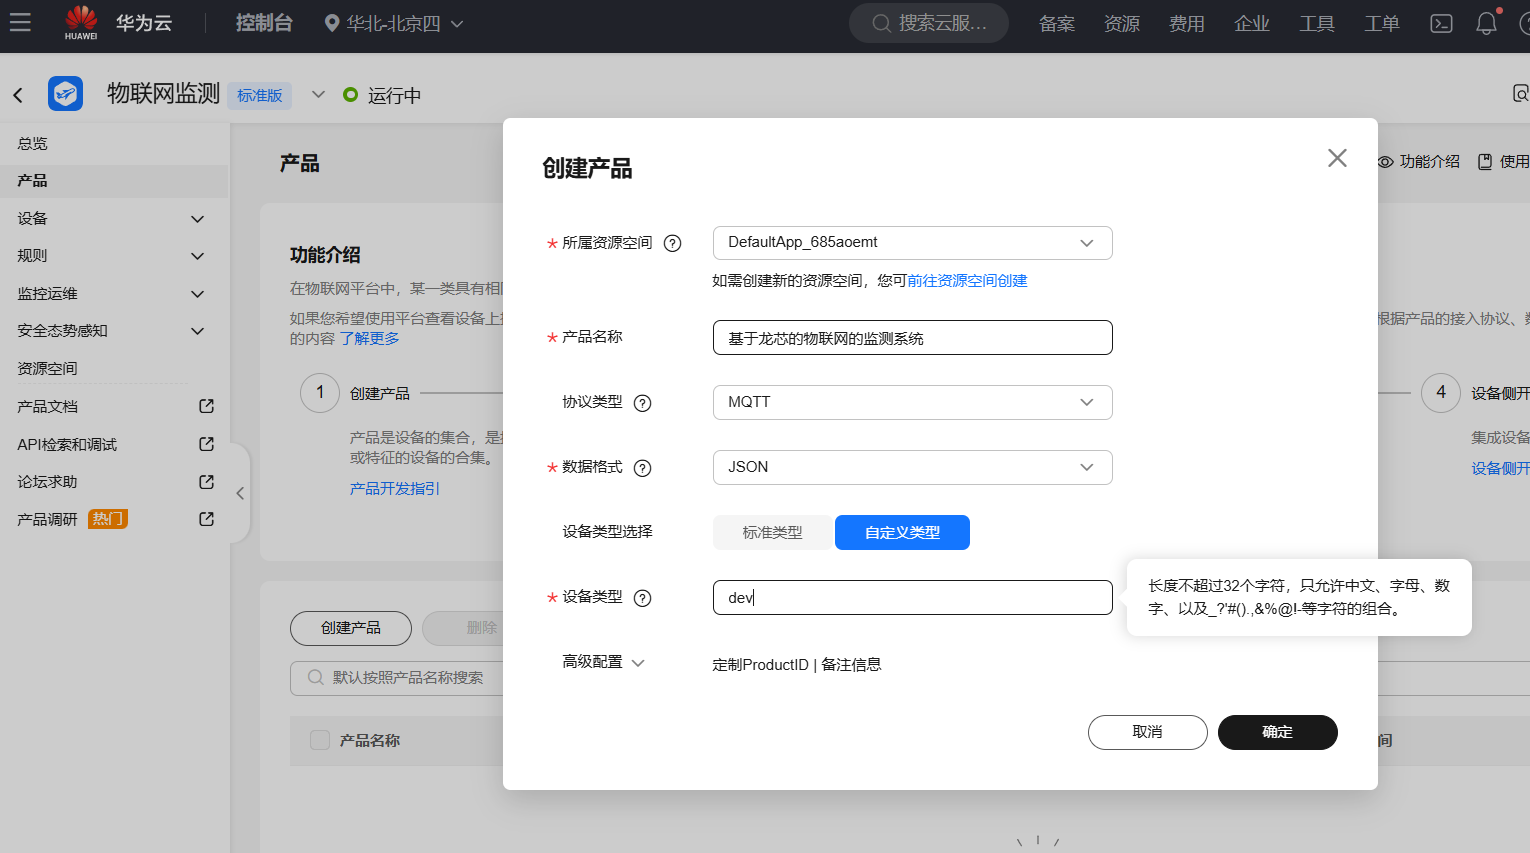Click the help tooltip icon beside 设备类型
This screenshot has height=853, width=1530.
click(644, 597)
